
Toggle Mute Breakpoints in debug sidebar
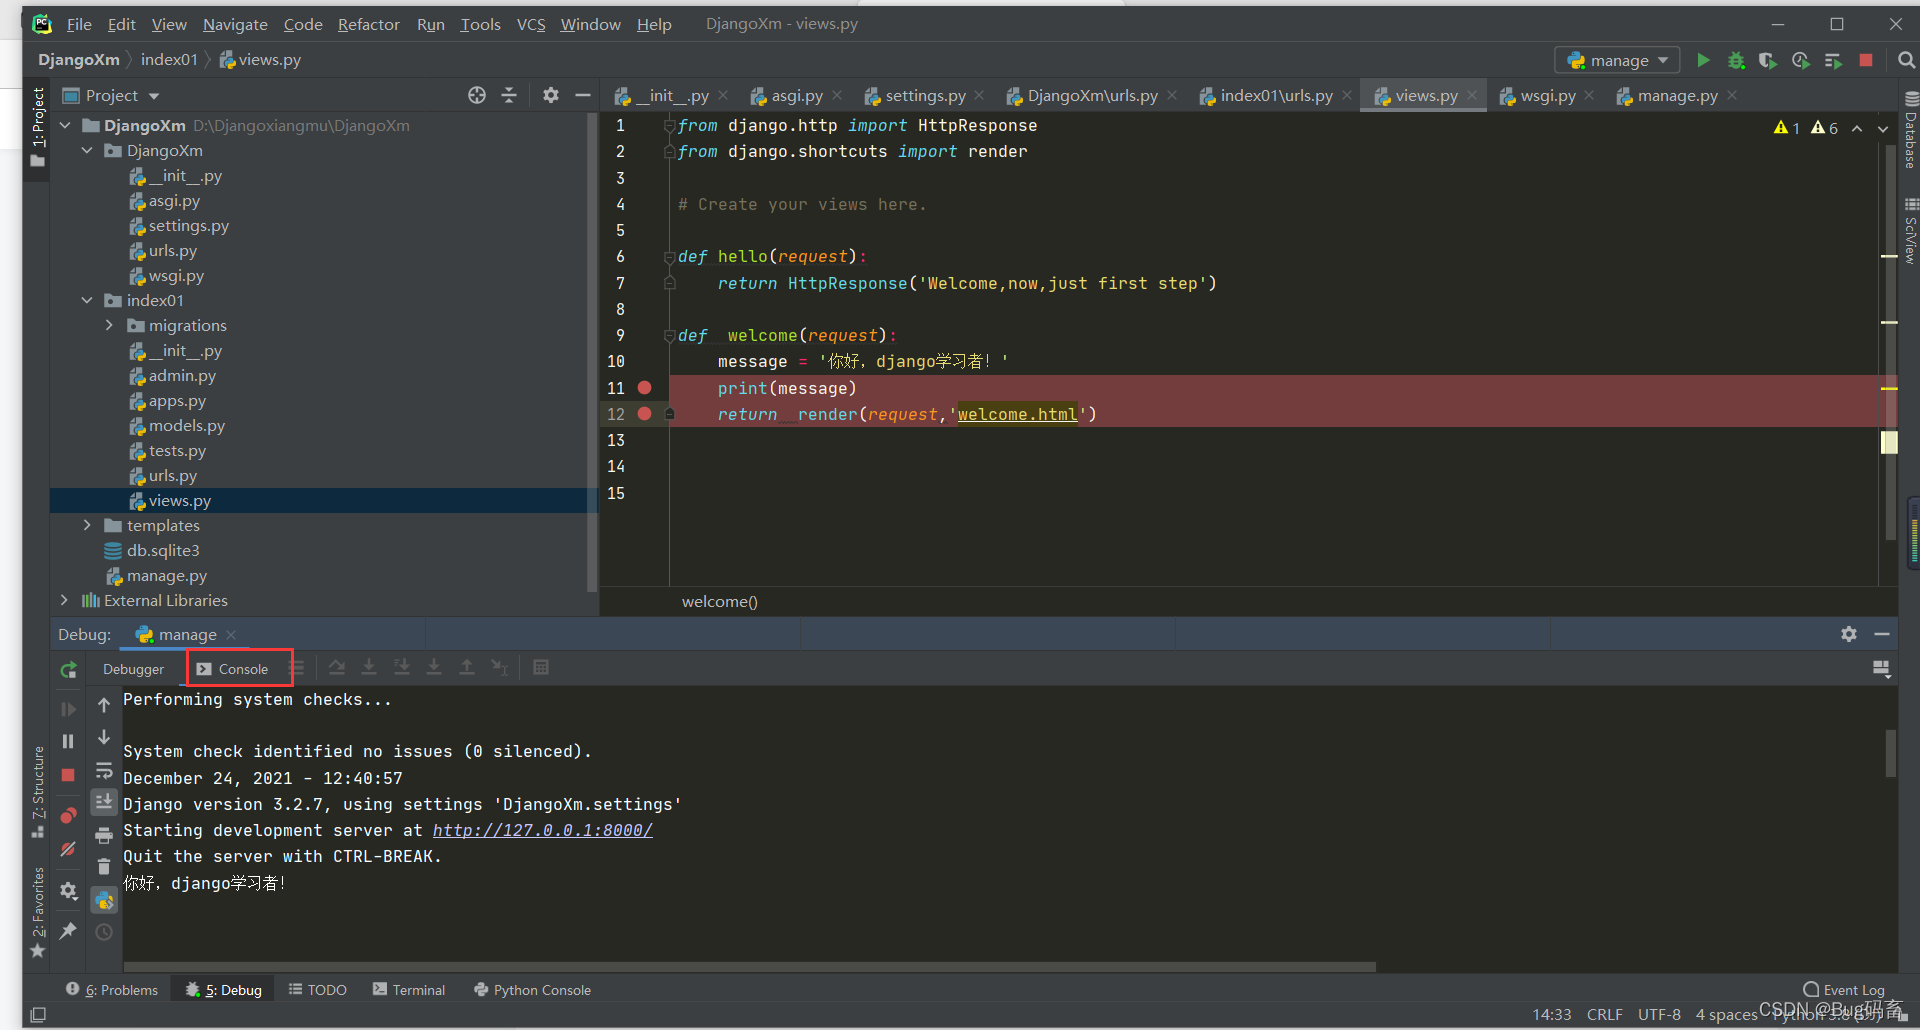click(x=68, y=850)
